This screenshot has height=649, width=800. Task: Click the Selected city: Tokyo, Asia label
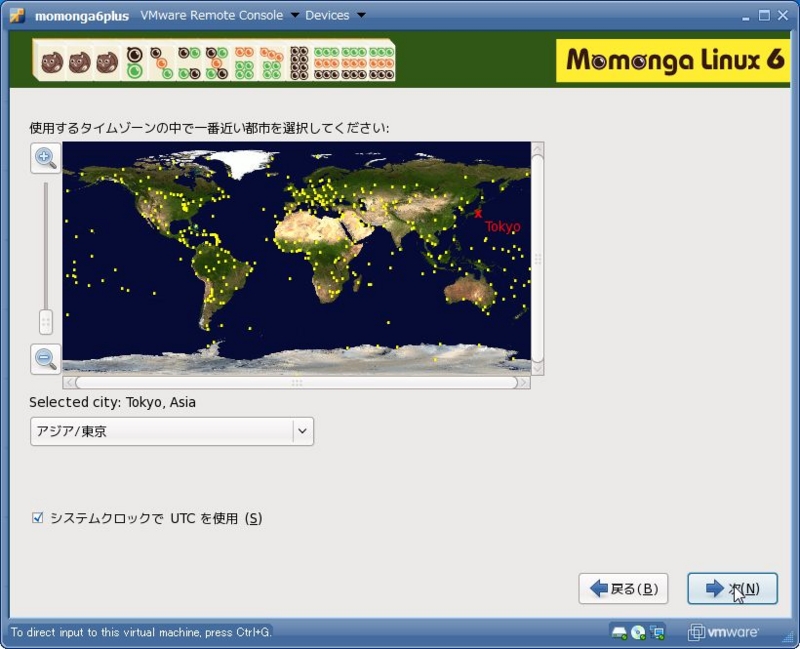[112, 402]
